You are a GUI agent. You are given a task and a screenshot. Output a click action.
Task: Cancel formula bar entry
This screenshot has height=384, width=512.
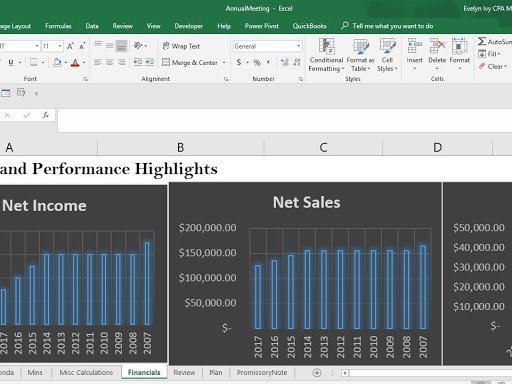click(7, 115)
